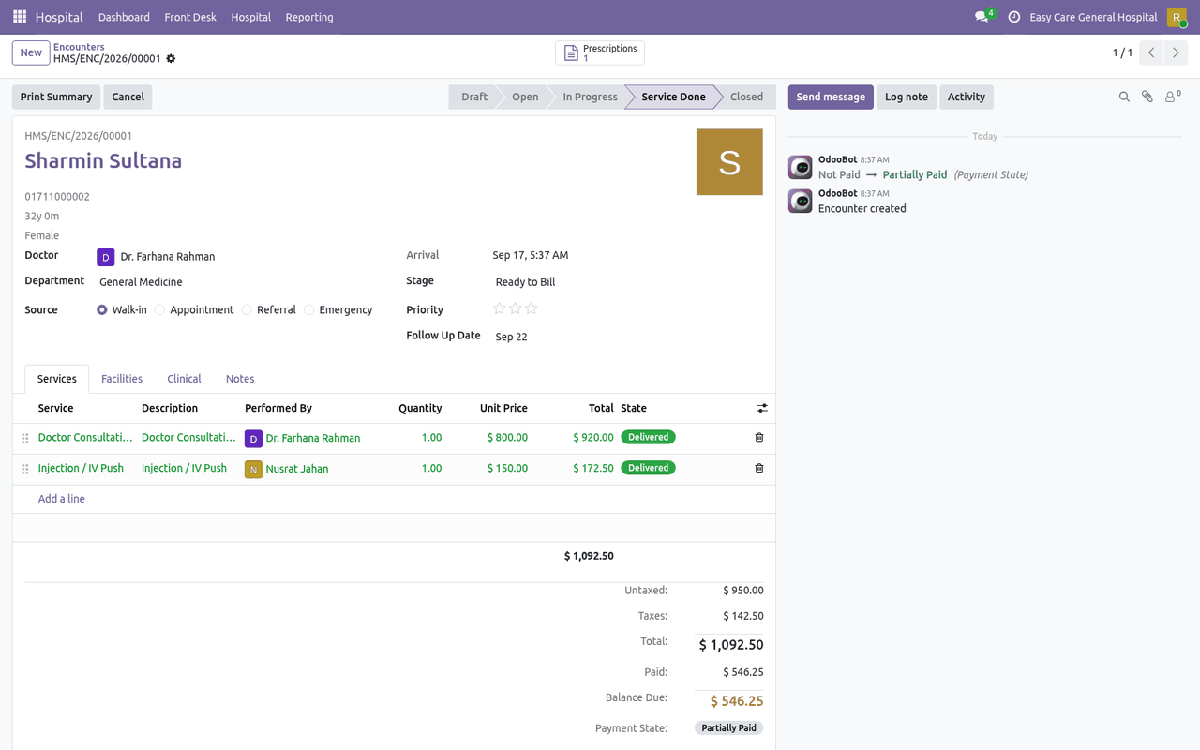Delete the Injection / IV Push line
The image size is (1200, 750).
click(759, 468)
